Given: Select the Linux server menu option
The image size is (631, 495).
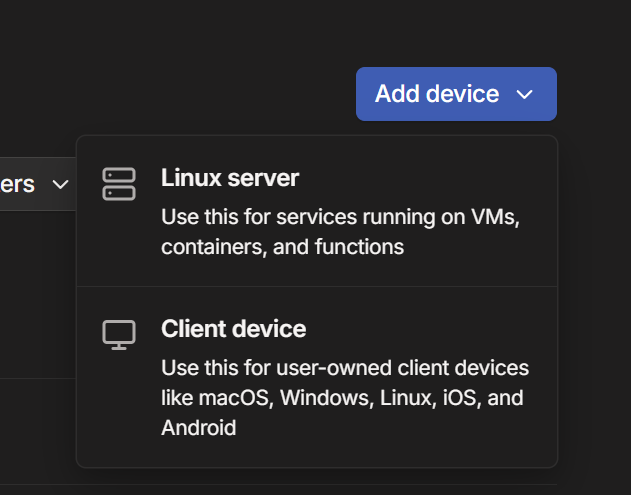Looking at the screenshot, I should pyautogui.click(x=317, y=211).
